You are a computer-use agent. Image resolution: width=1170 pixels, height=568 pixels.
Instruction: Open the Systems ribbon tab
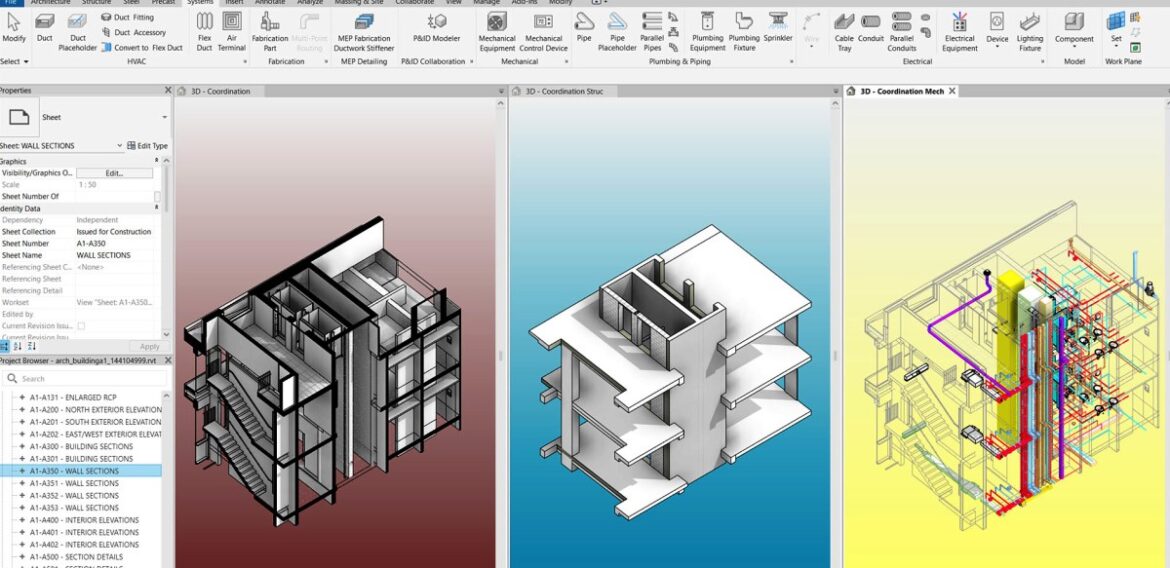(x=200, y=2)
